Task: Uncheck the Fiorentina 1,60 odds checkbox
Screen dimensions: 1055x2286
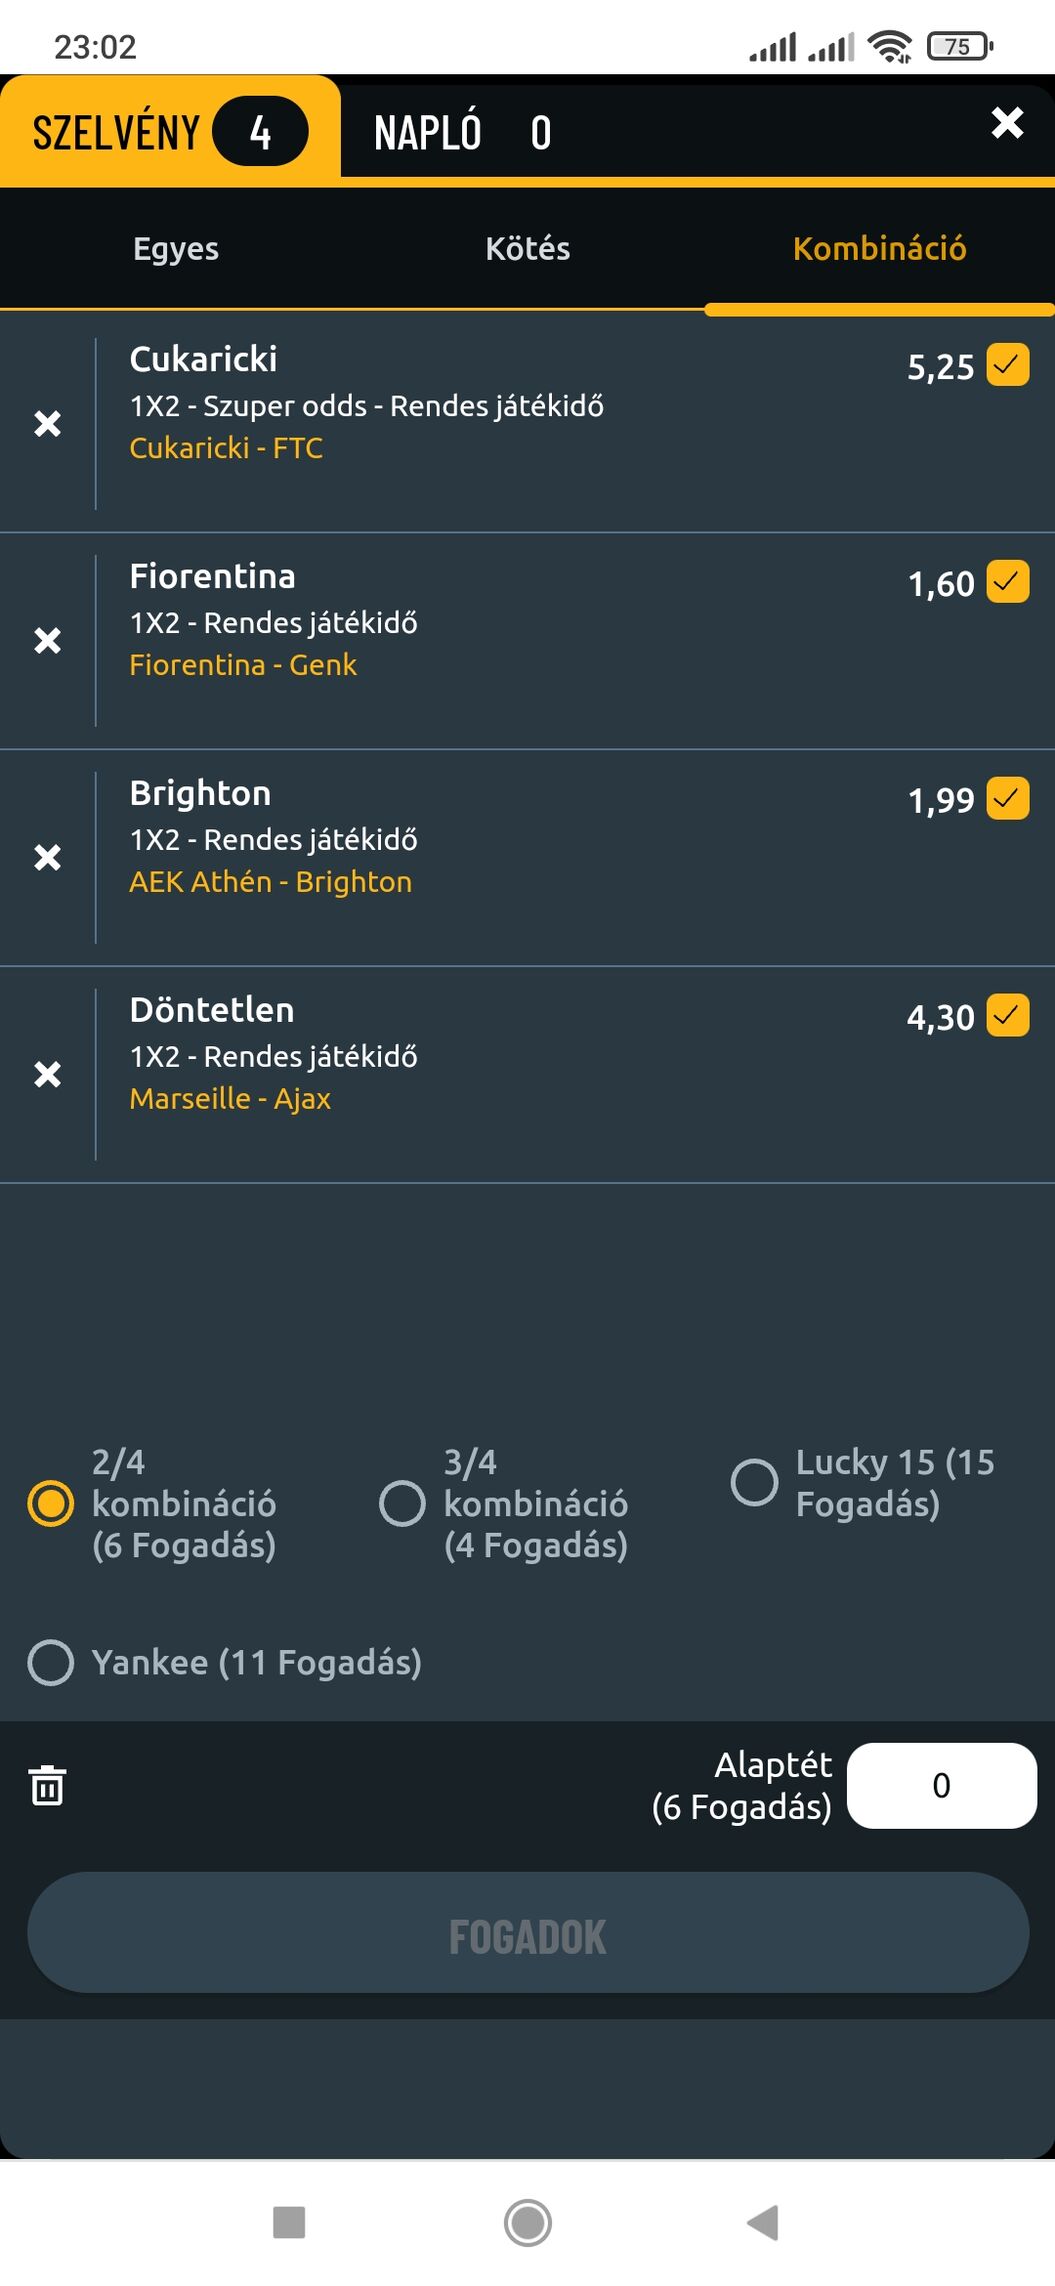Action: [1007, 582]
